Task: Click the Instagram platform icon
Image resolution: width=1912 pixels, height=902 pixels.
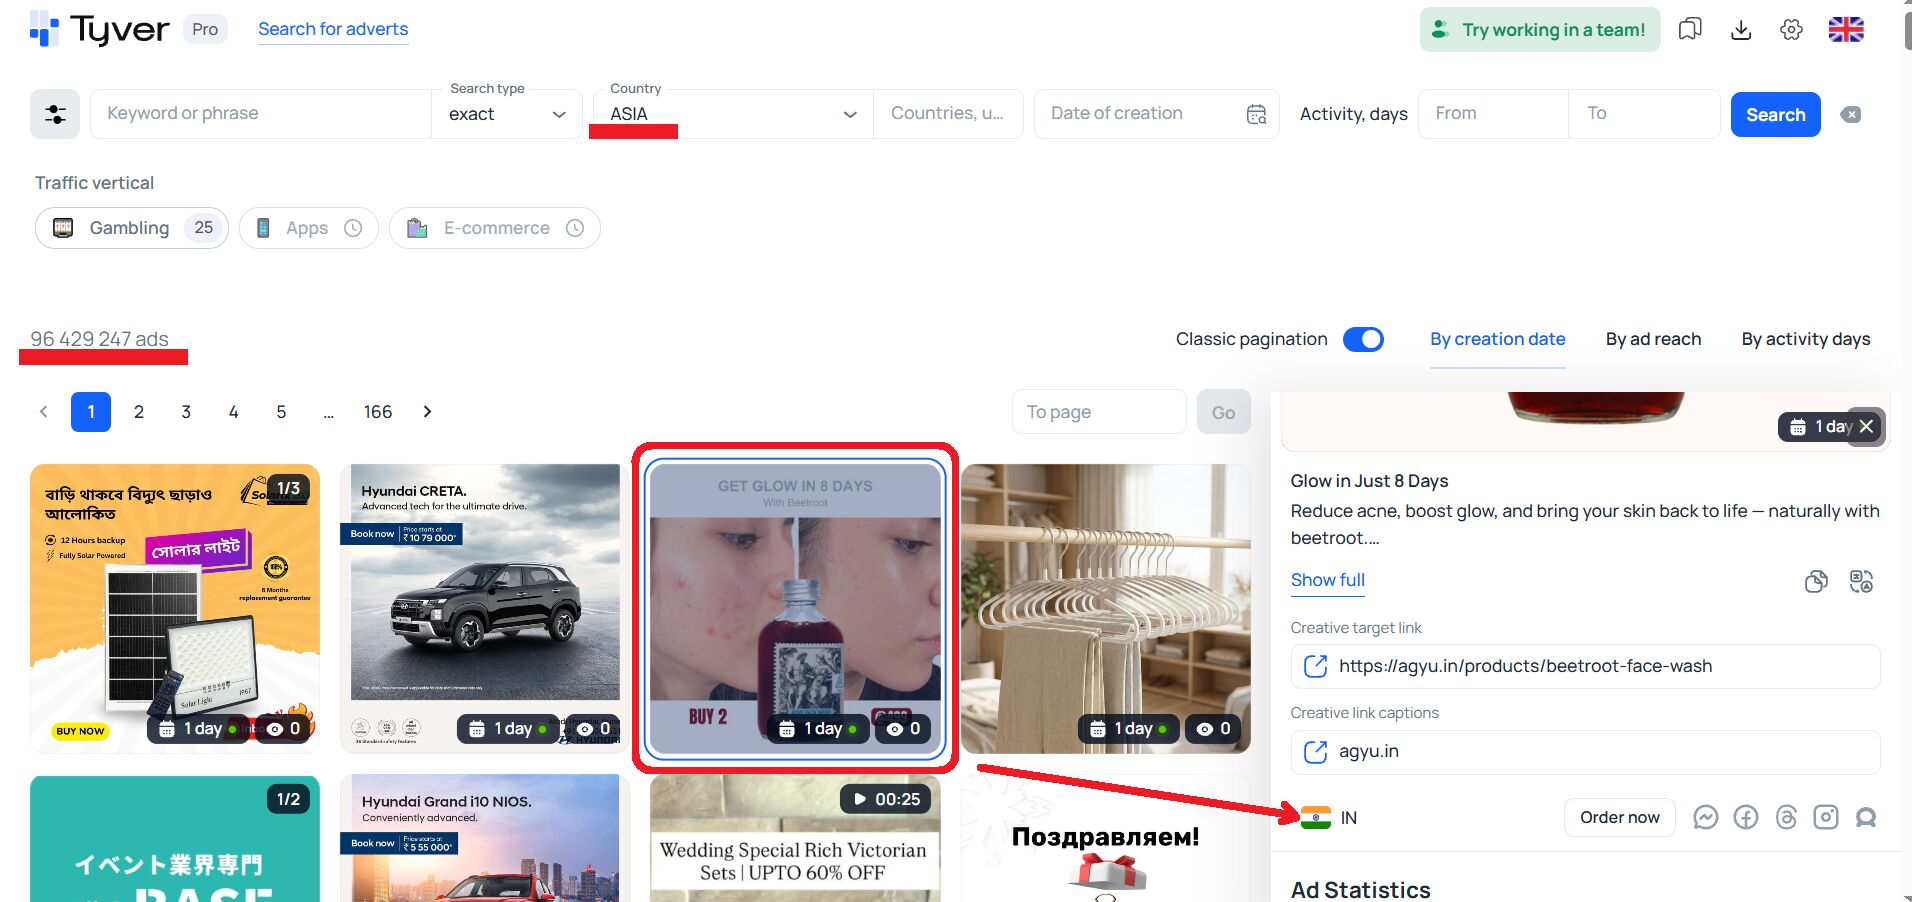Action: (x=1826, y=817)
